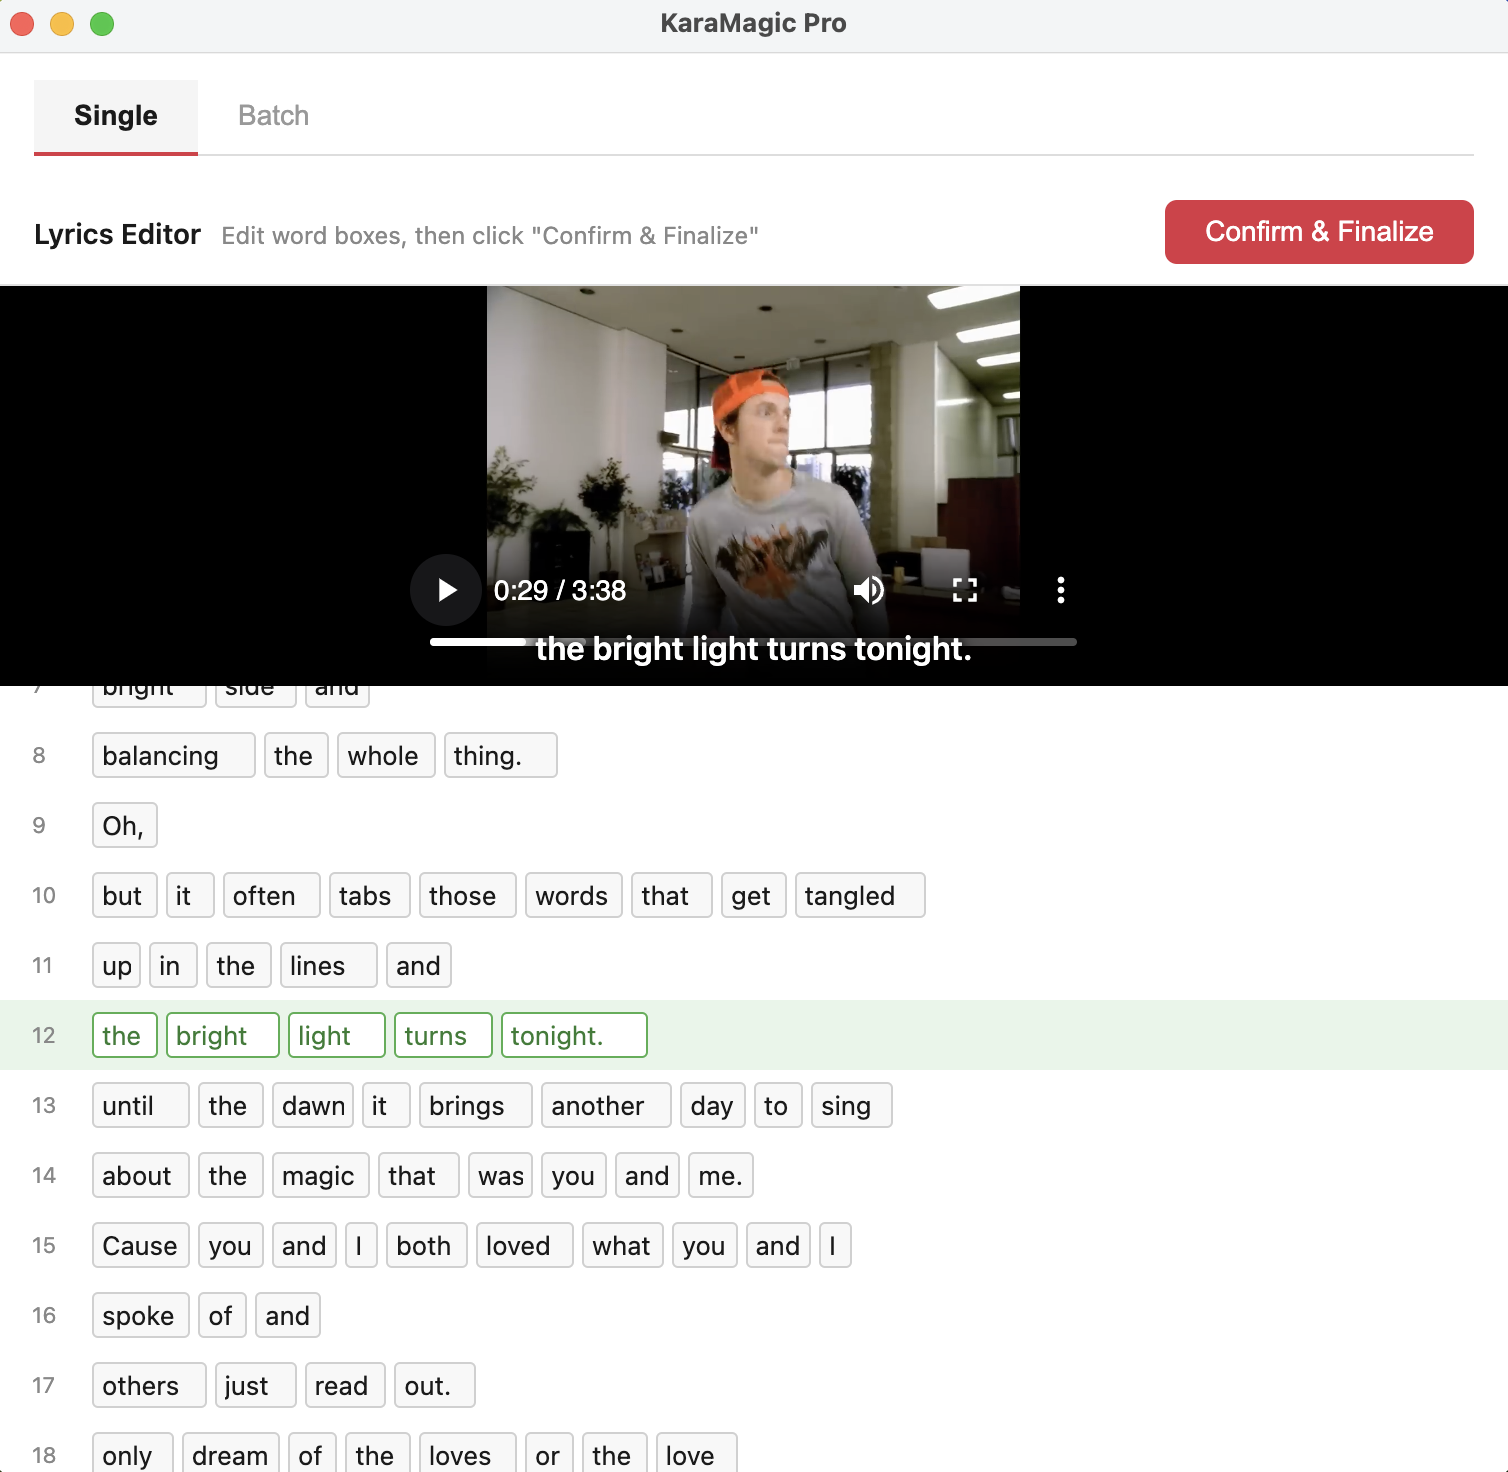Edit the word box 'until' in line 13

141,1106
